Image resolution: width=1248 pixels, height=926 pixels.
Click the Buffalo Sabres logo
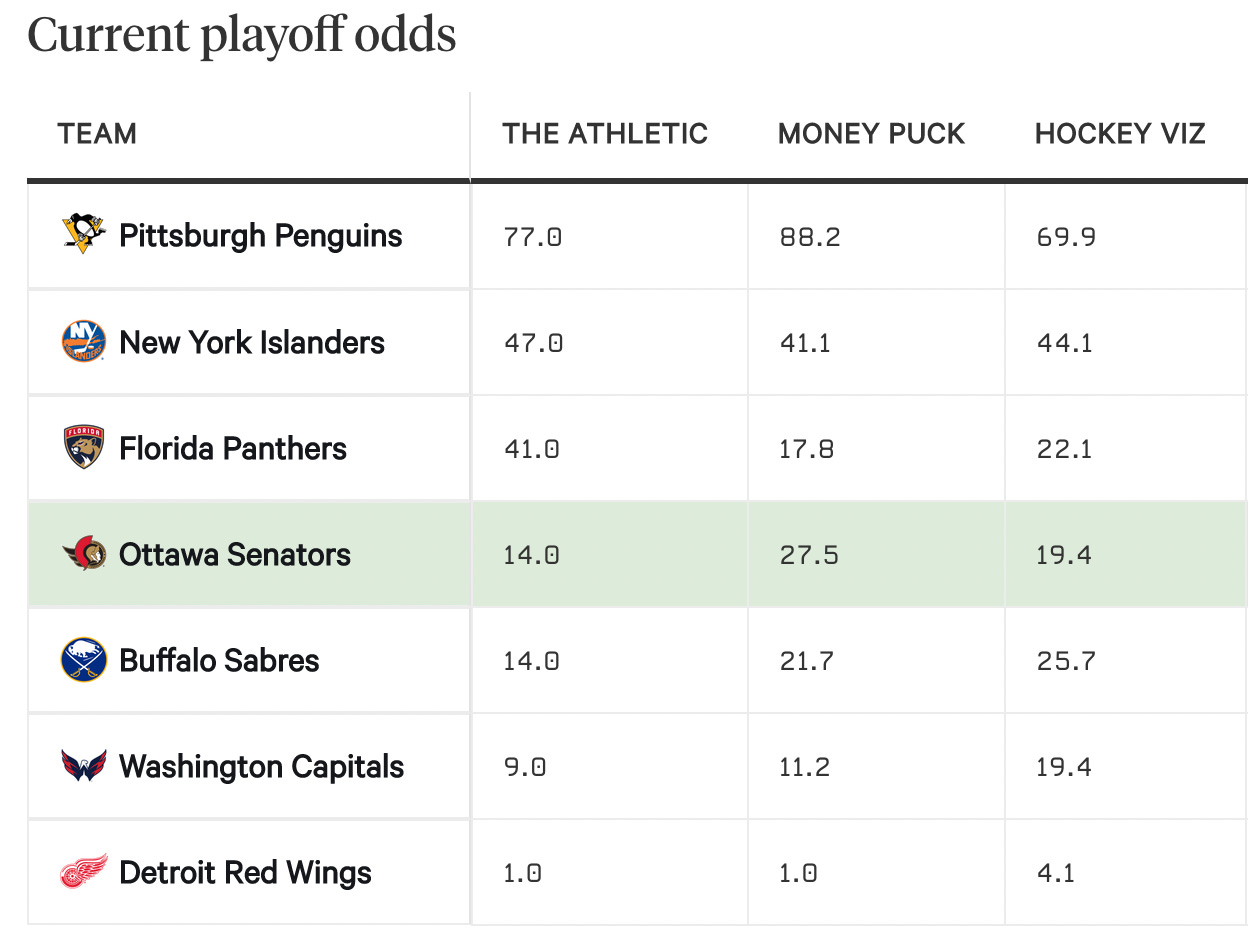point(84,660)
